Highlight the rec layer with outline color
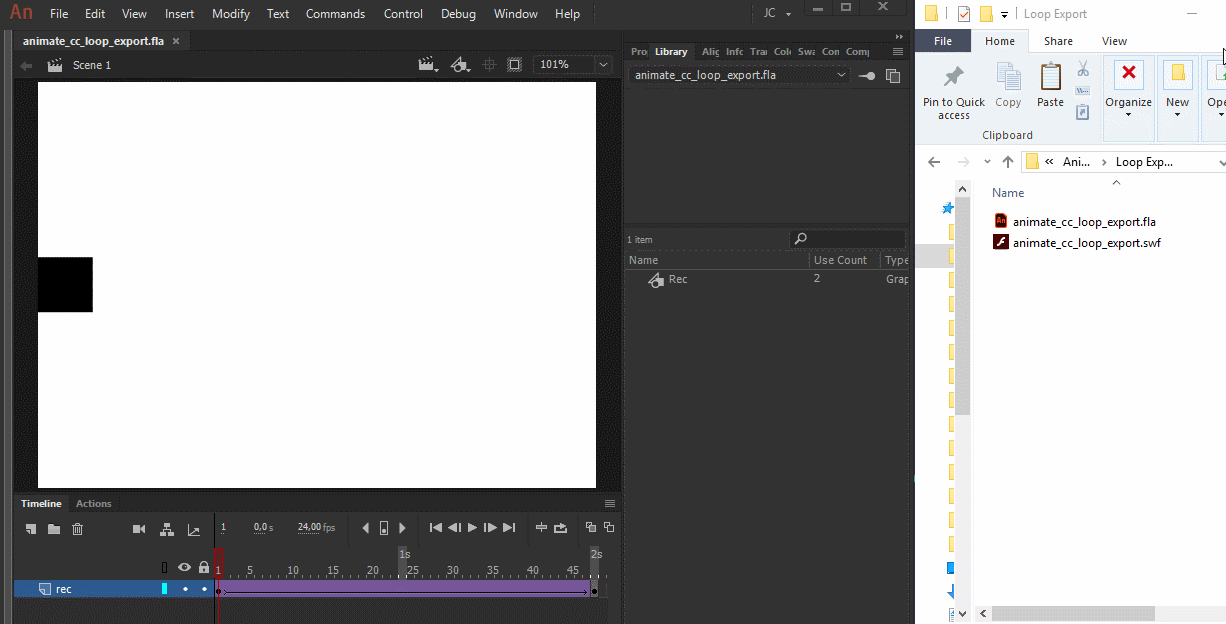 click(164, 589)
